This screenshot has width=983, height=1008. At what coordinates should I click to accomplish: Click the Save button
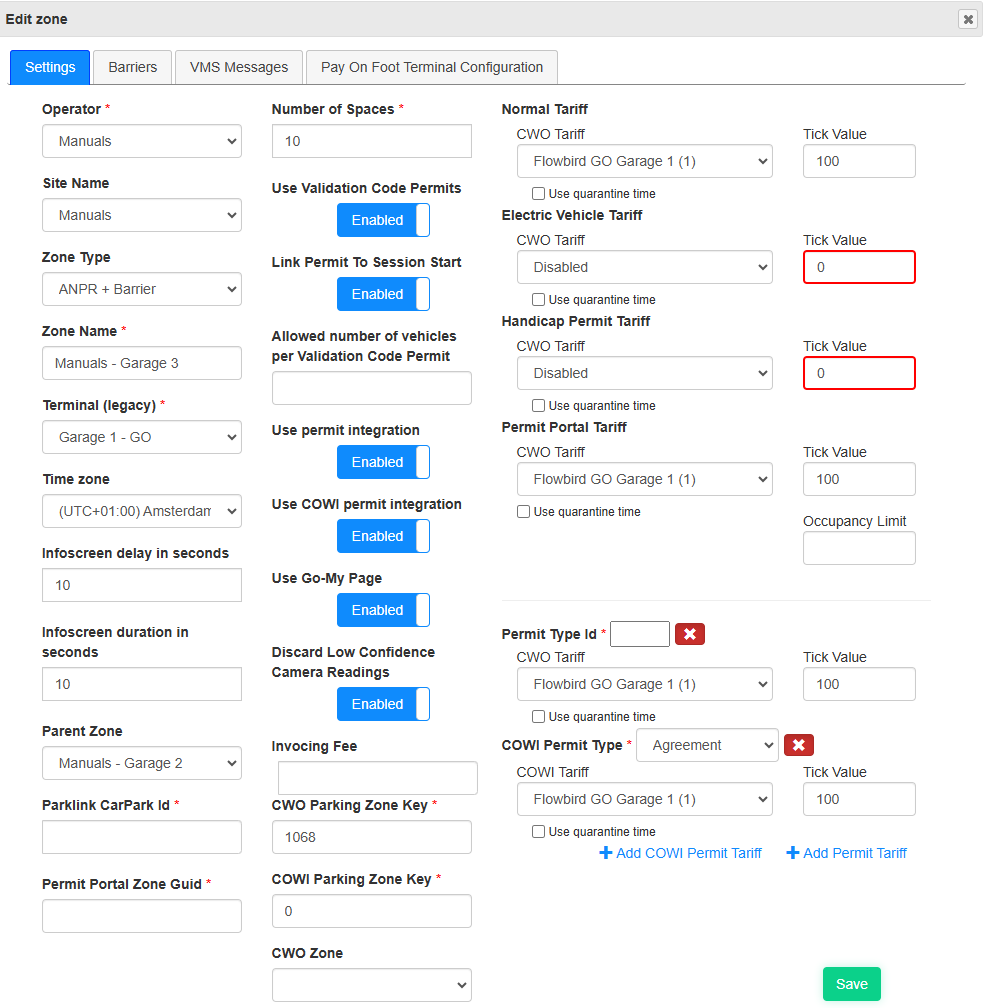pyautogui.click(x=852, y=984)
